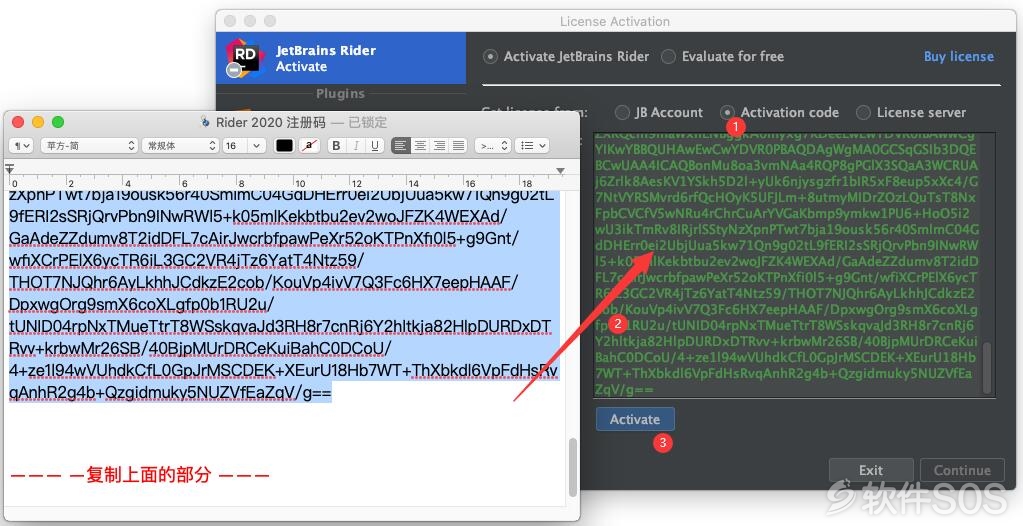Open the line spacing dropdown
1023x526 pixels.
pyautogui.click(x=493, y=146)
